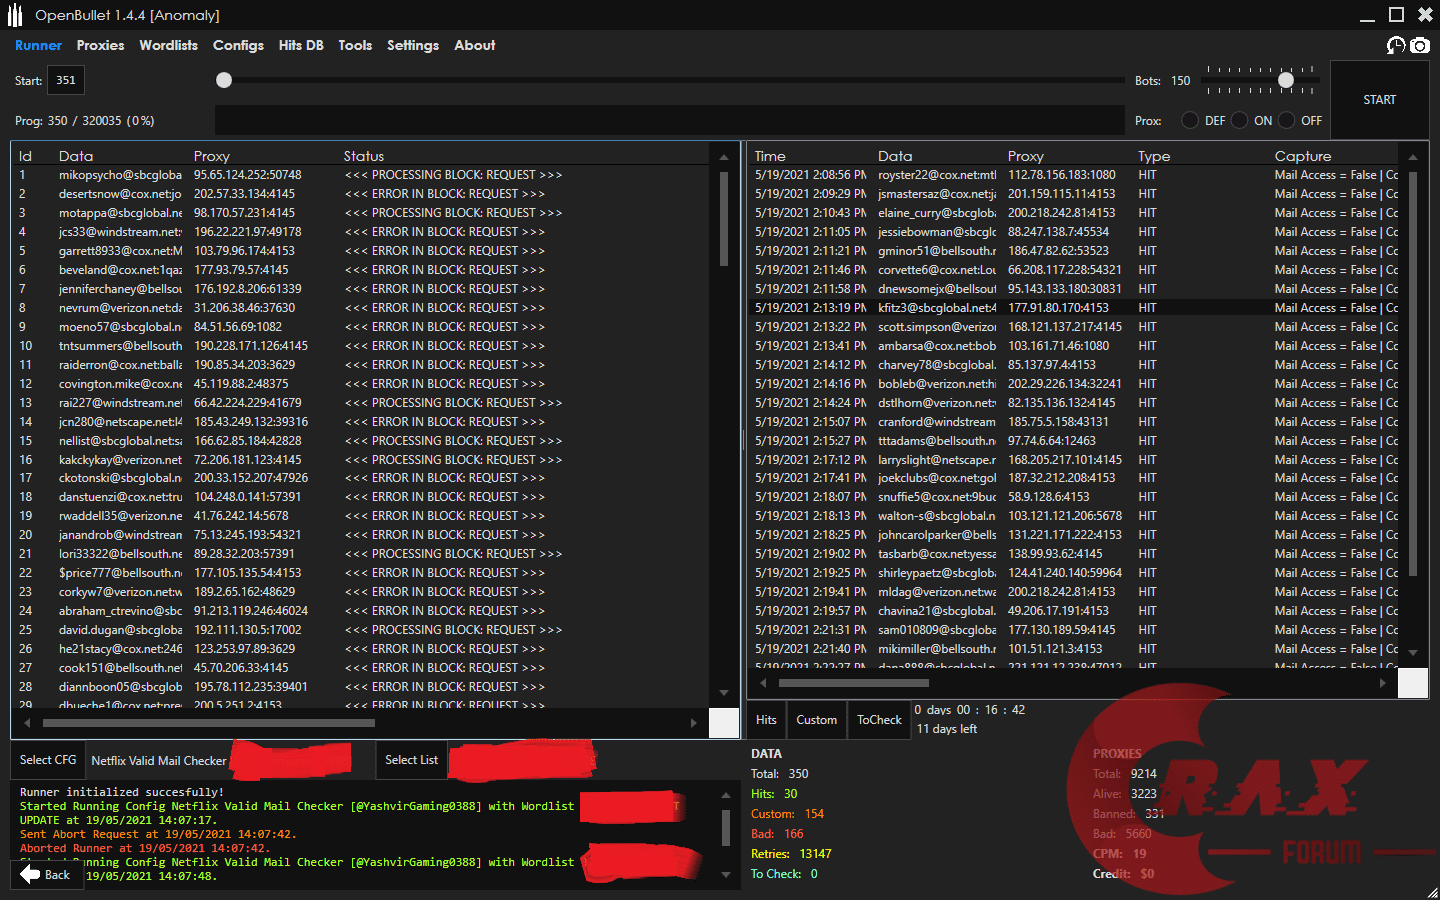This screenshot has width=1440, height=900.
Task: Show the Custom results list
Action: coord(816,720)
